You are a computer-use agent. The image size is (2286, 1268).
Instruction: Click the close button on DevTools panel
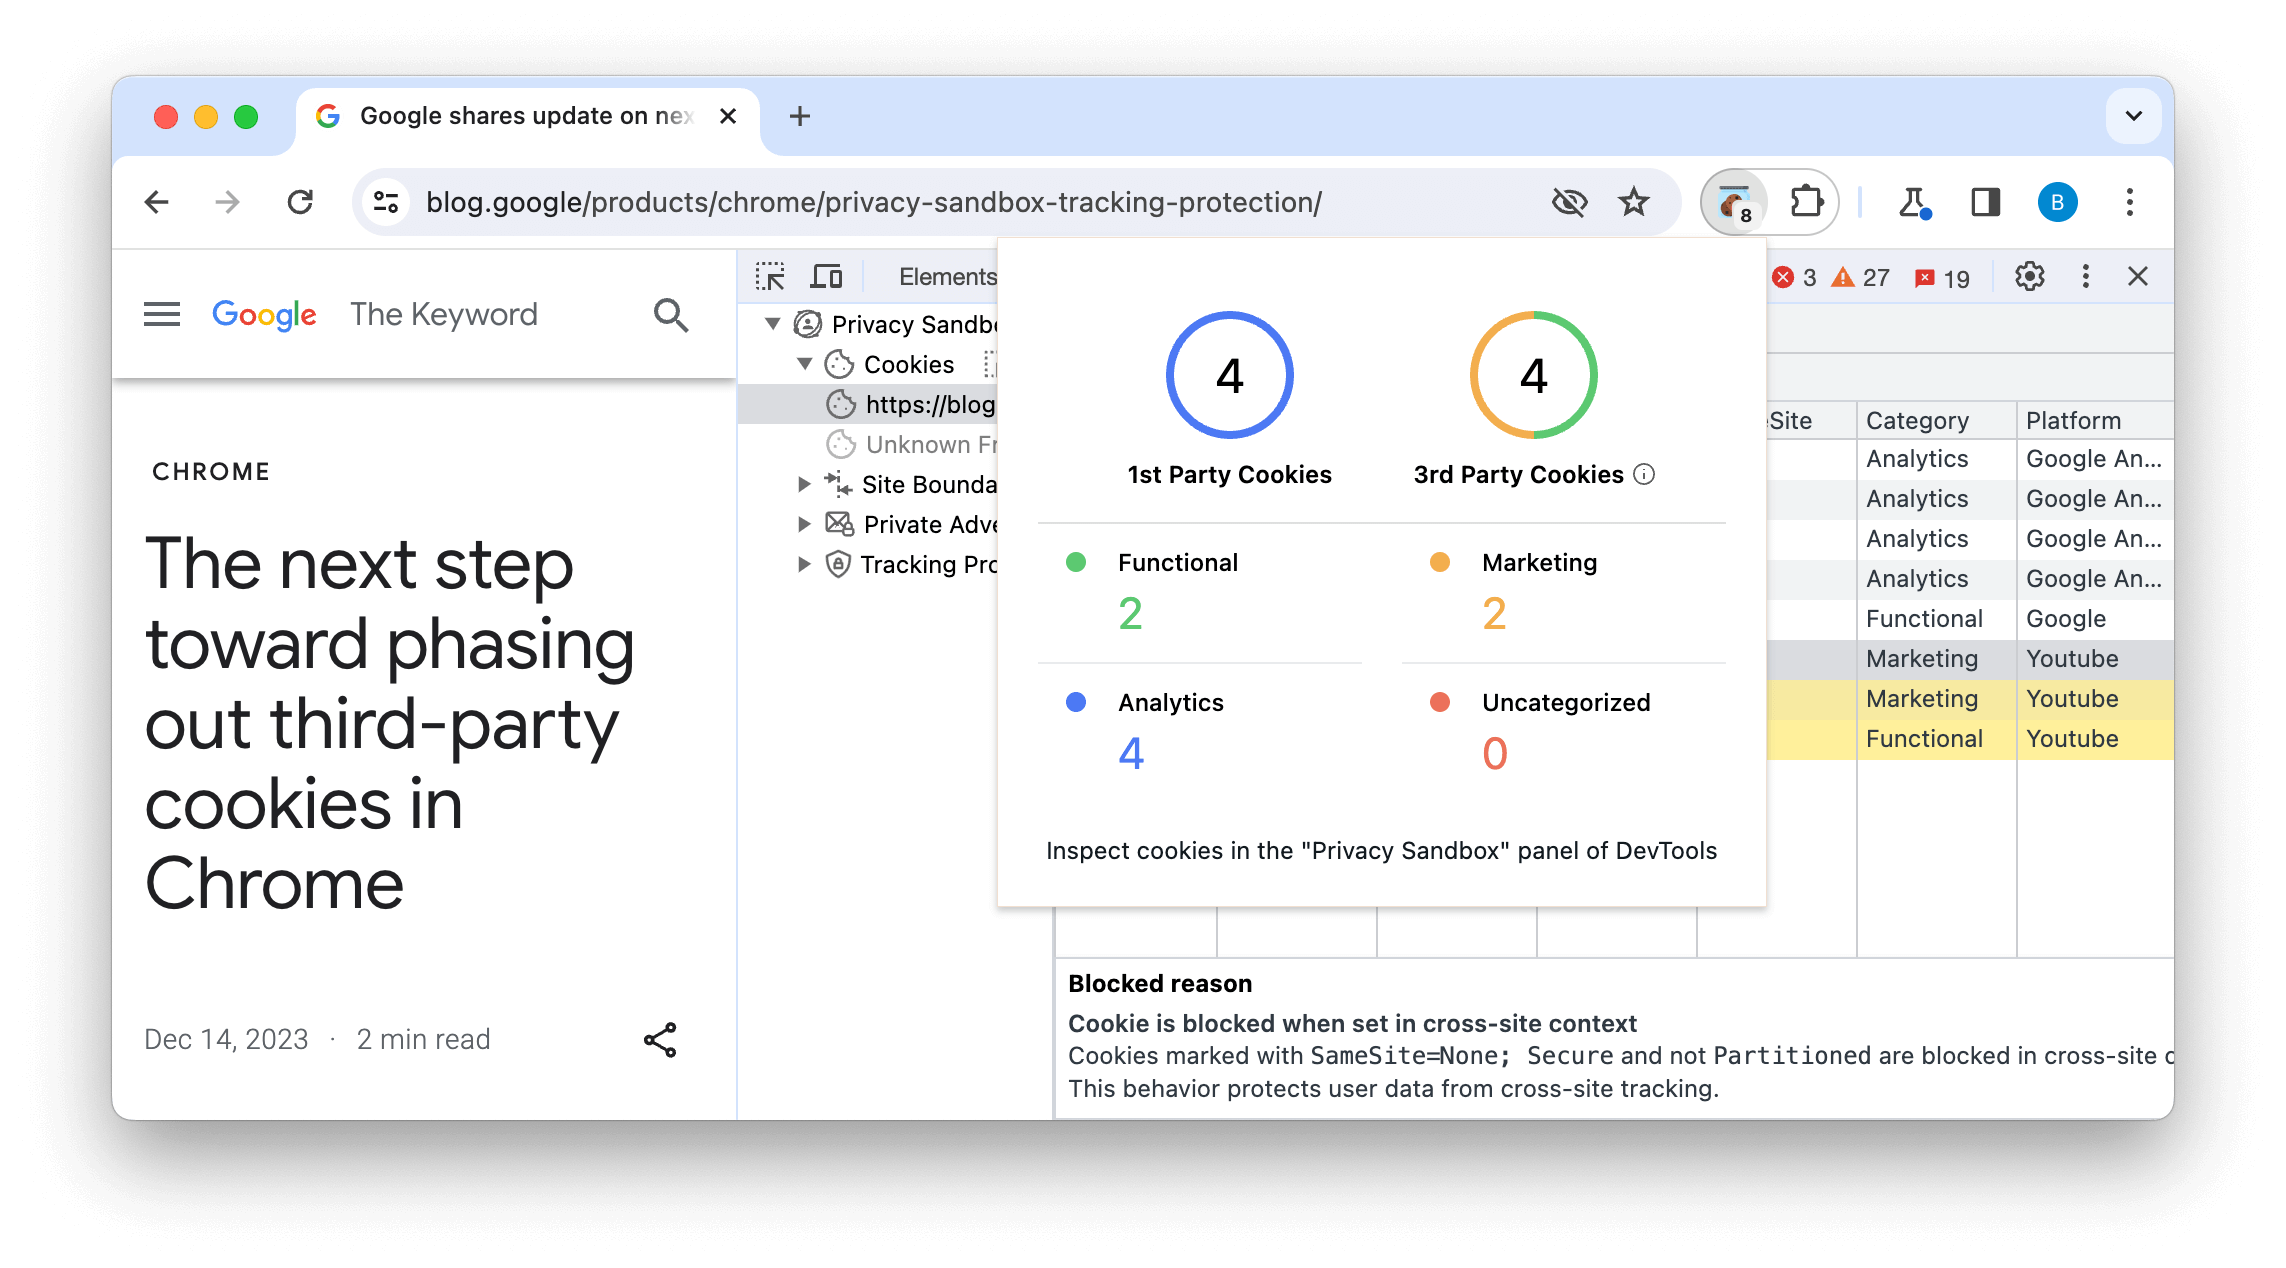point(2141,276)
